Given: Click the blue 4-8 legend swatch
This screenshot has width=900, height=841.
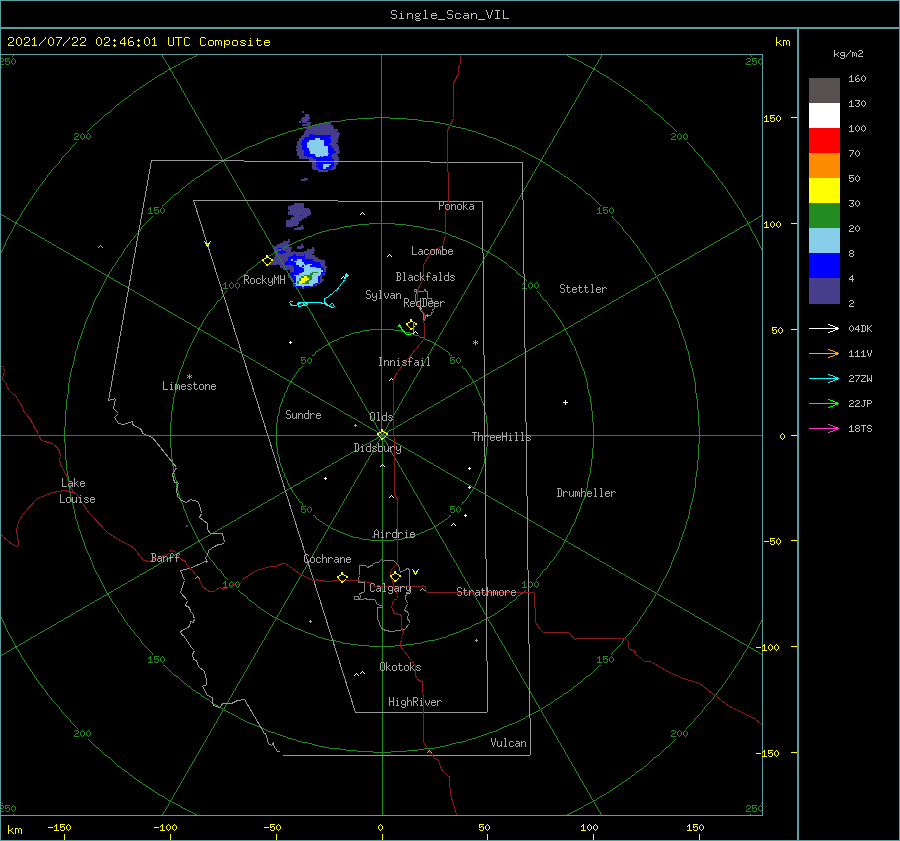Looking at the screenshot, I should coord(824,266).
